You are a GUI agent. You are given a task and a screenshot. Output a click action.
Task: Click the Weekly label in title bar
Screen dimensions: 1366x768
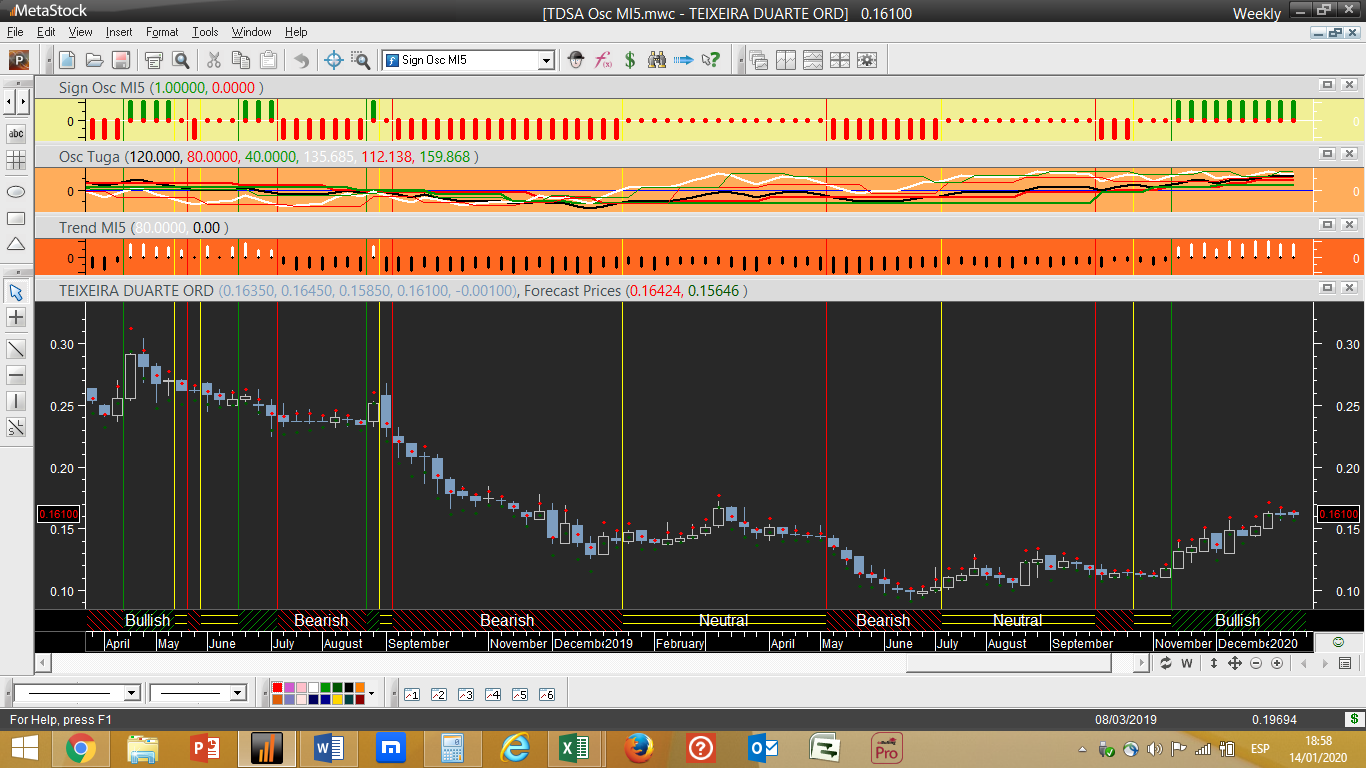coord(1256,13)
